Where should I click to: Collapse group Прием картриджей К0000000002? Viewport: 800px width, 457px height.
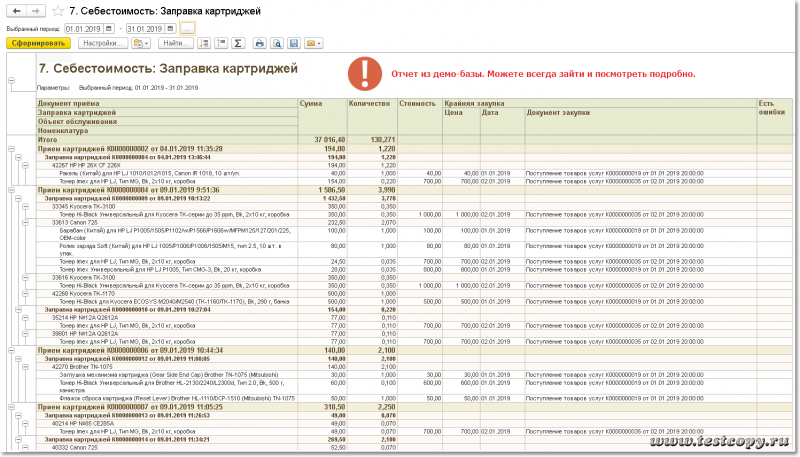tap(11, 149)
